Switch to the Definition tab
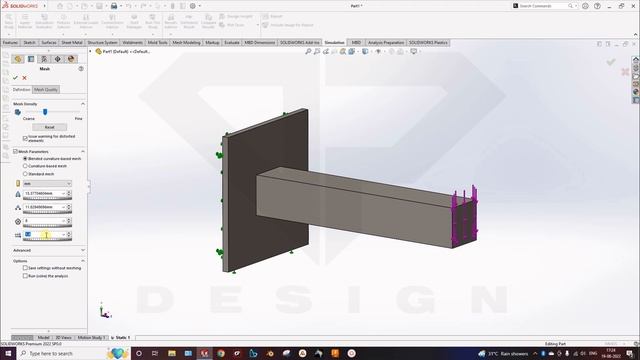Image resolution: width=640 pixels, height=360 pixels. [x=22, y=89]
